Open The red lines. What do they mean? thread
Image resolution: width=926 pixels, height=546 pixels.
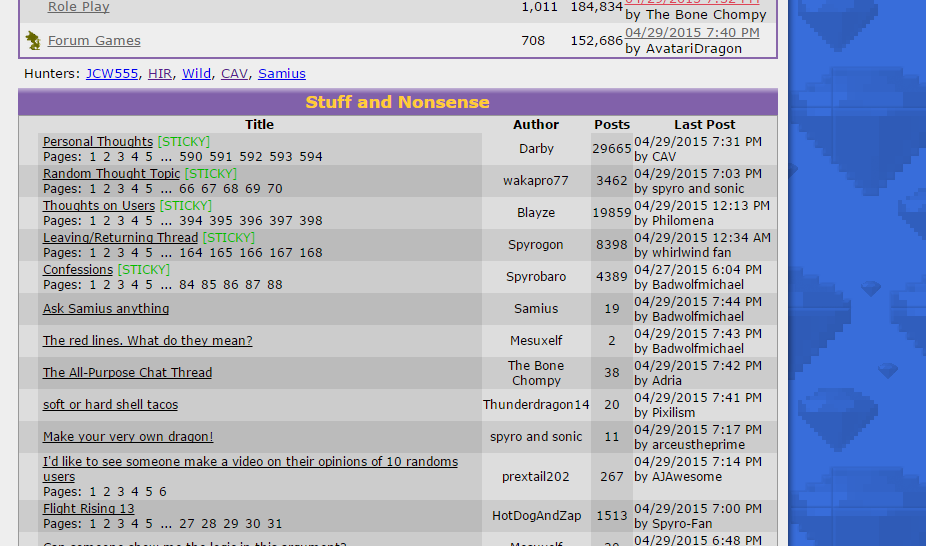click(148, 341)
